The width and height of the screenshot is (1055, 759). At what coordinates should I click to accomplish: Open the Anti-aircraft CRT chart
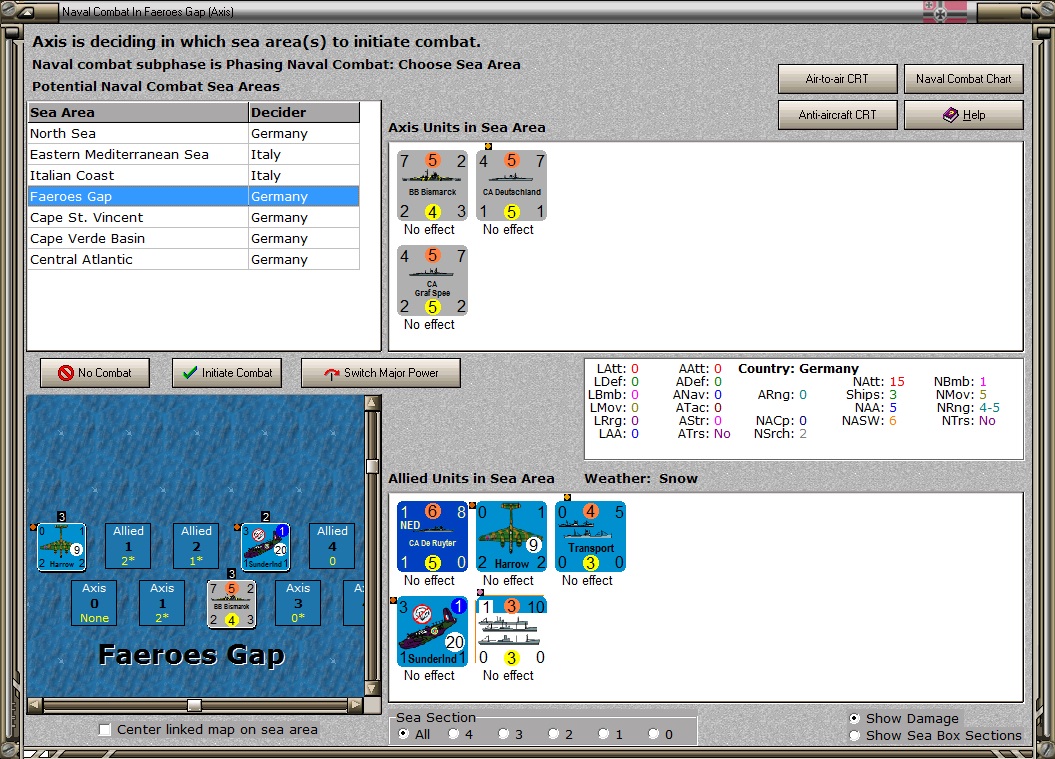838,115
